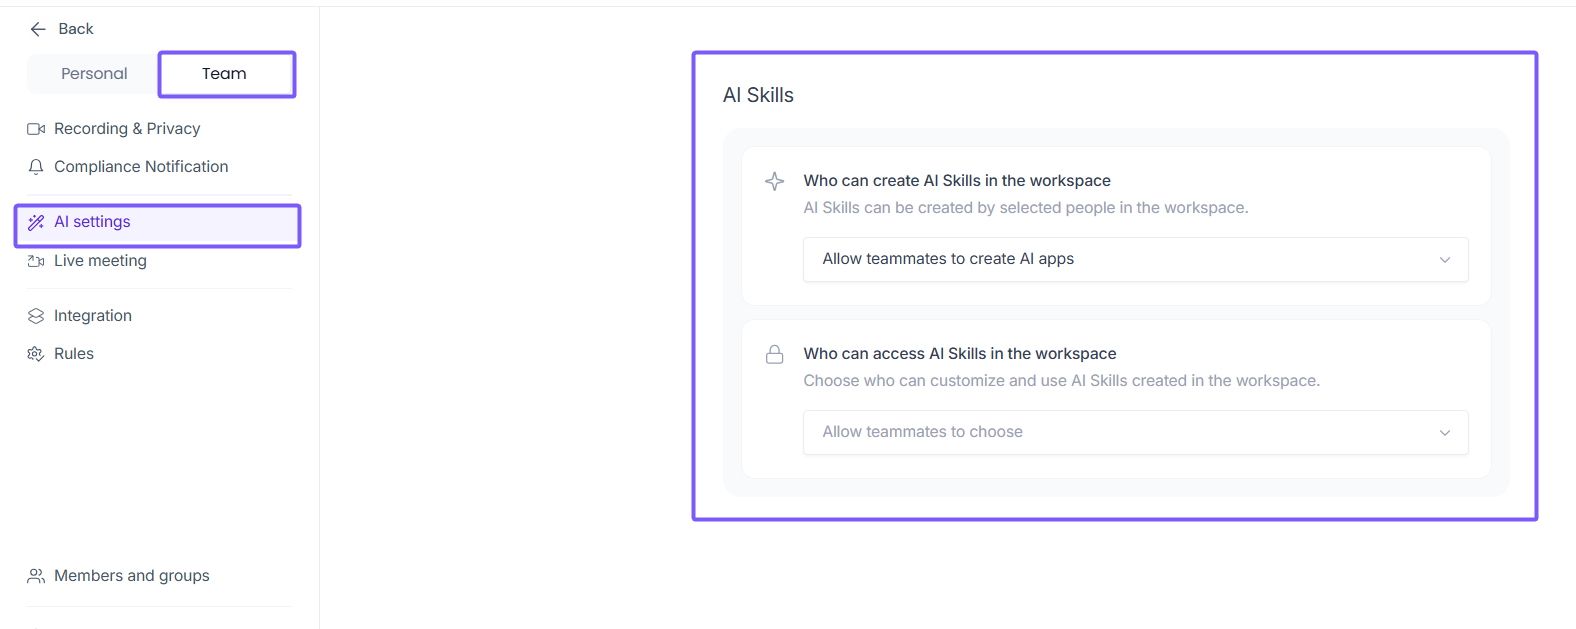Open Compliance Notification settings

(141, 167)
